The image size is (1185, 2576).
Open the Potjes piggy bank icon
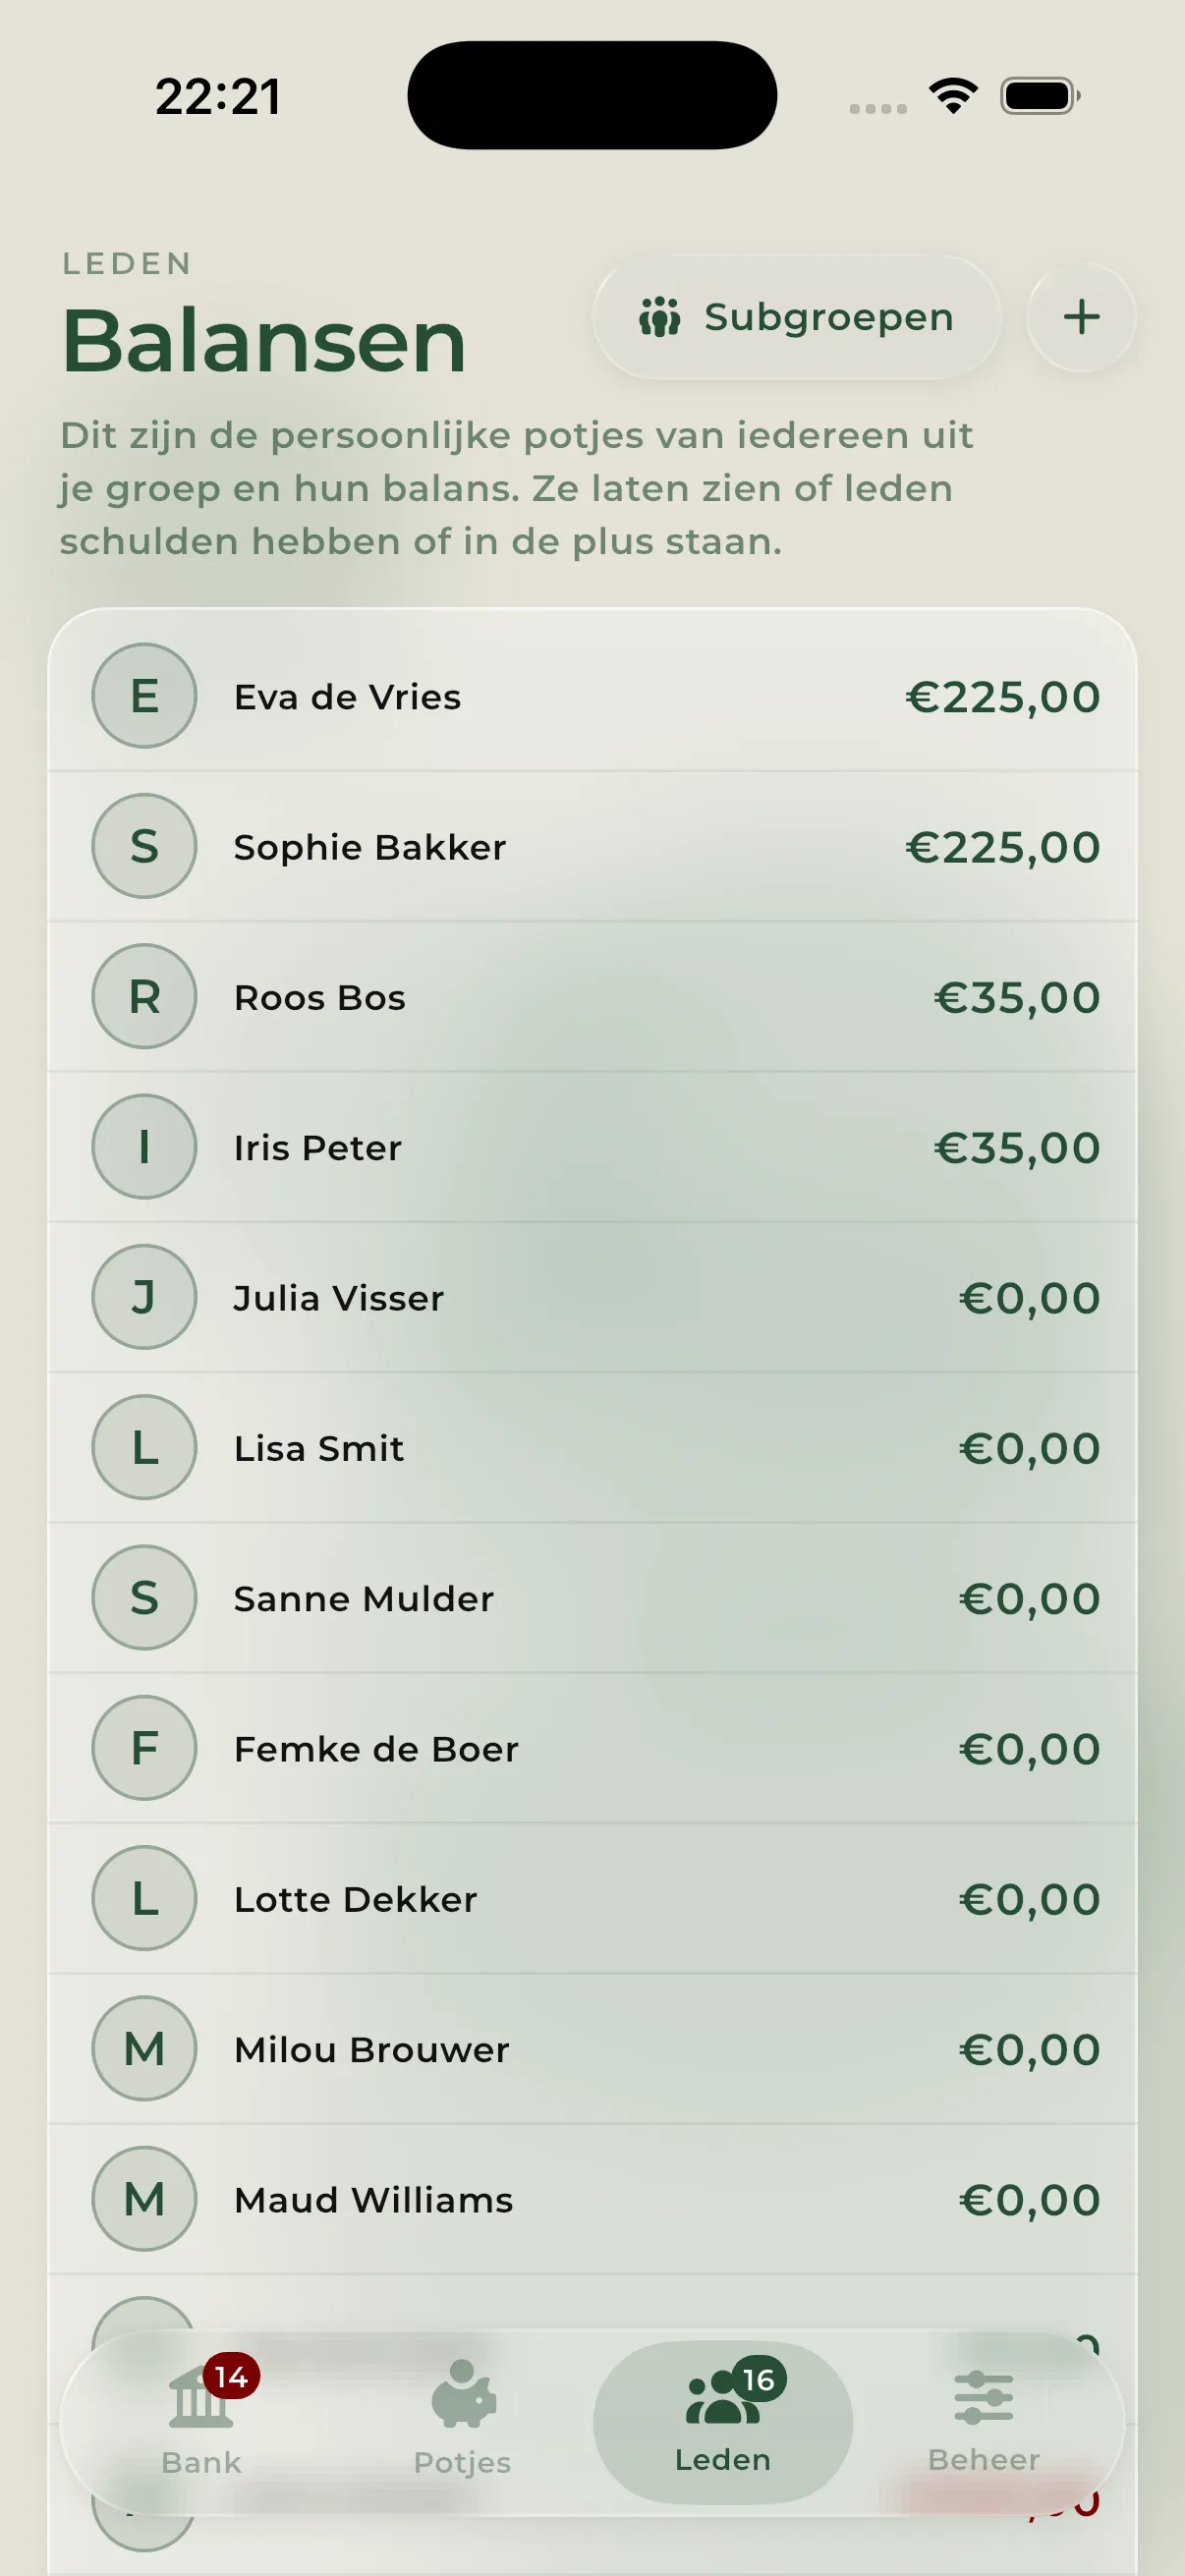[463, 2394]
